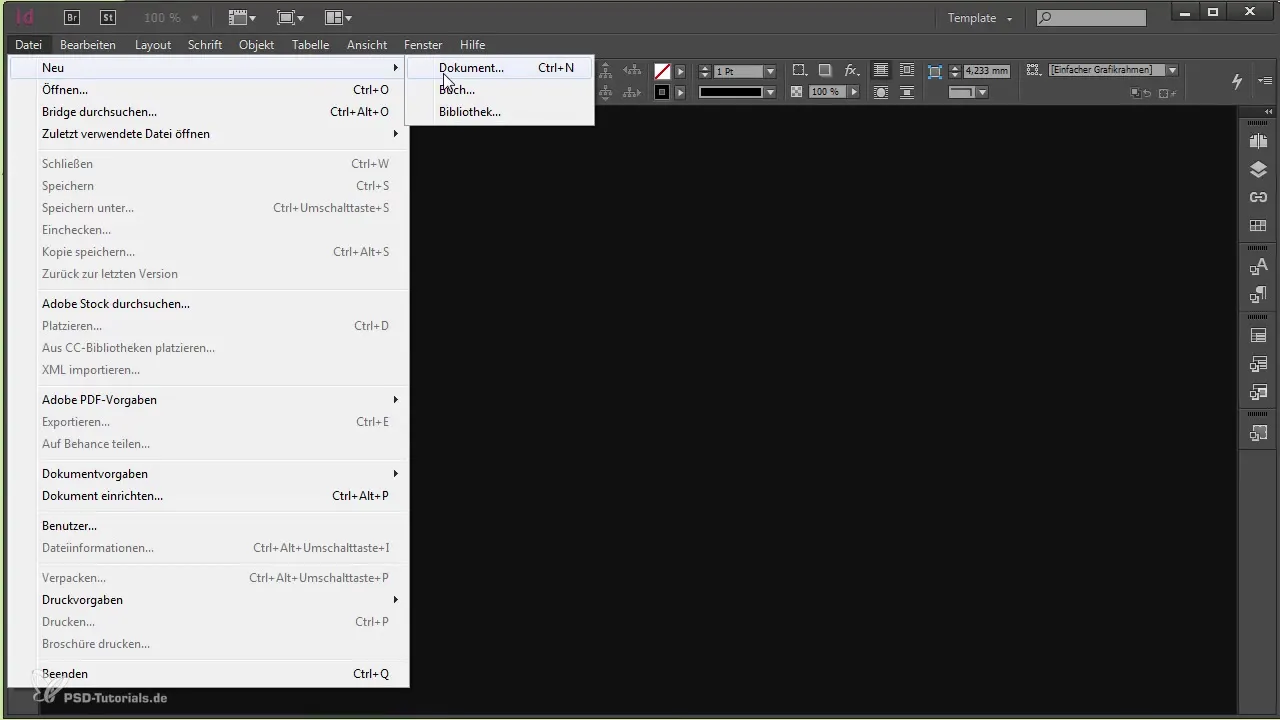Open the Schrift menu

click(205, 45)
